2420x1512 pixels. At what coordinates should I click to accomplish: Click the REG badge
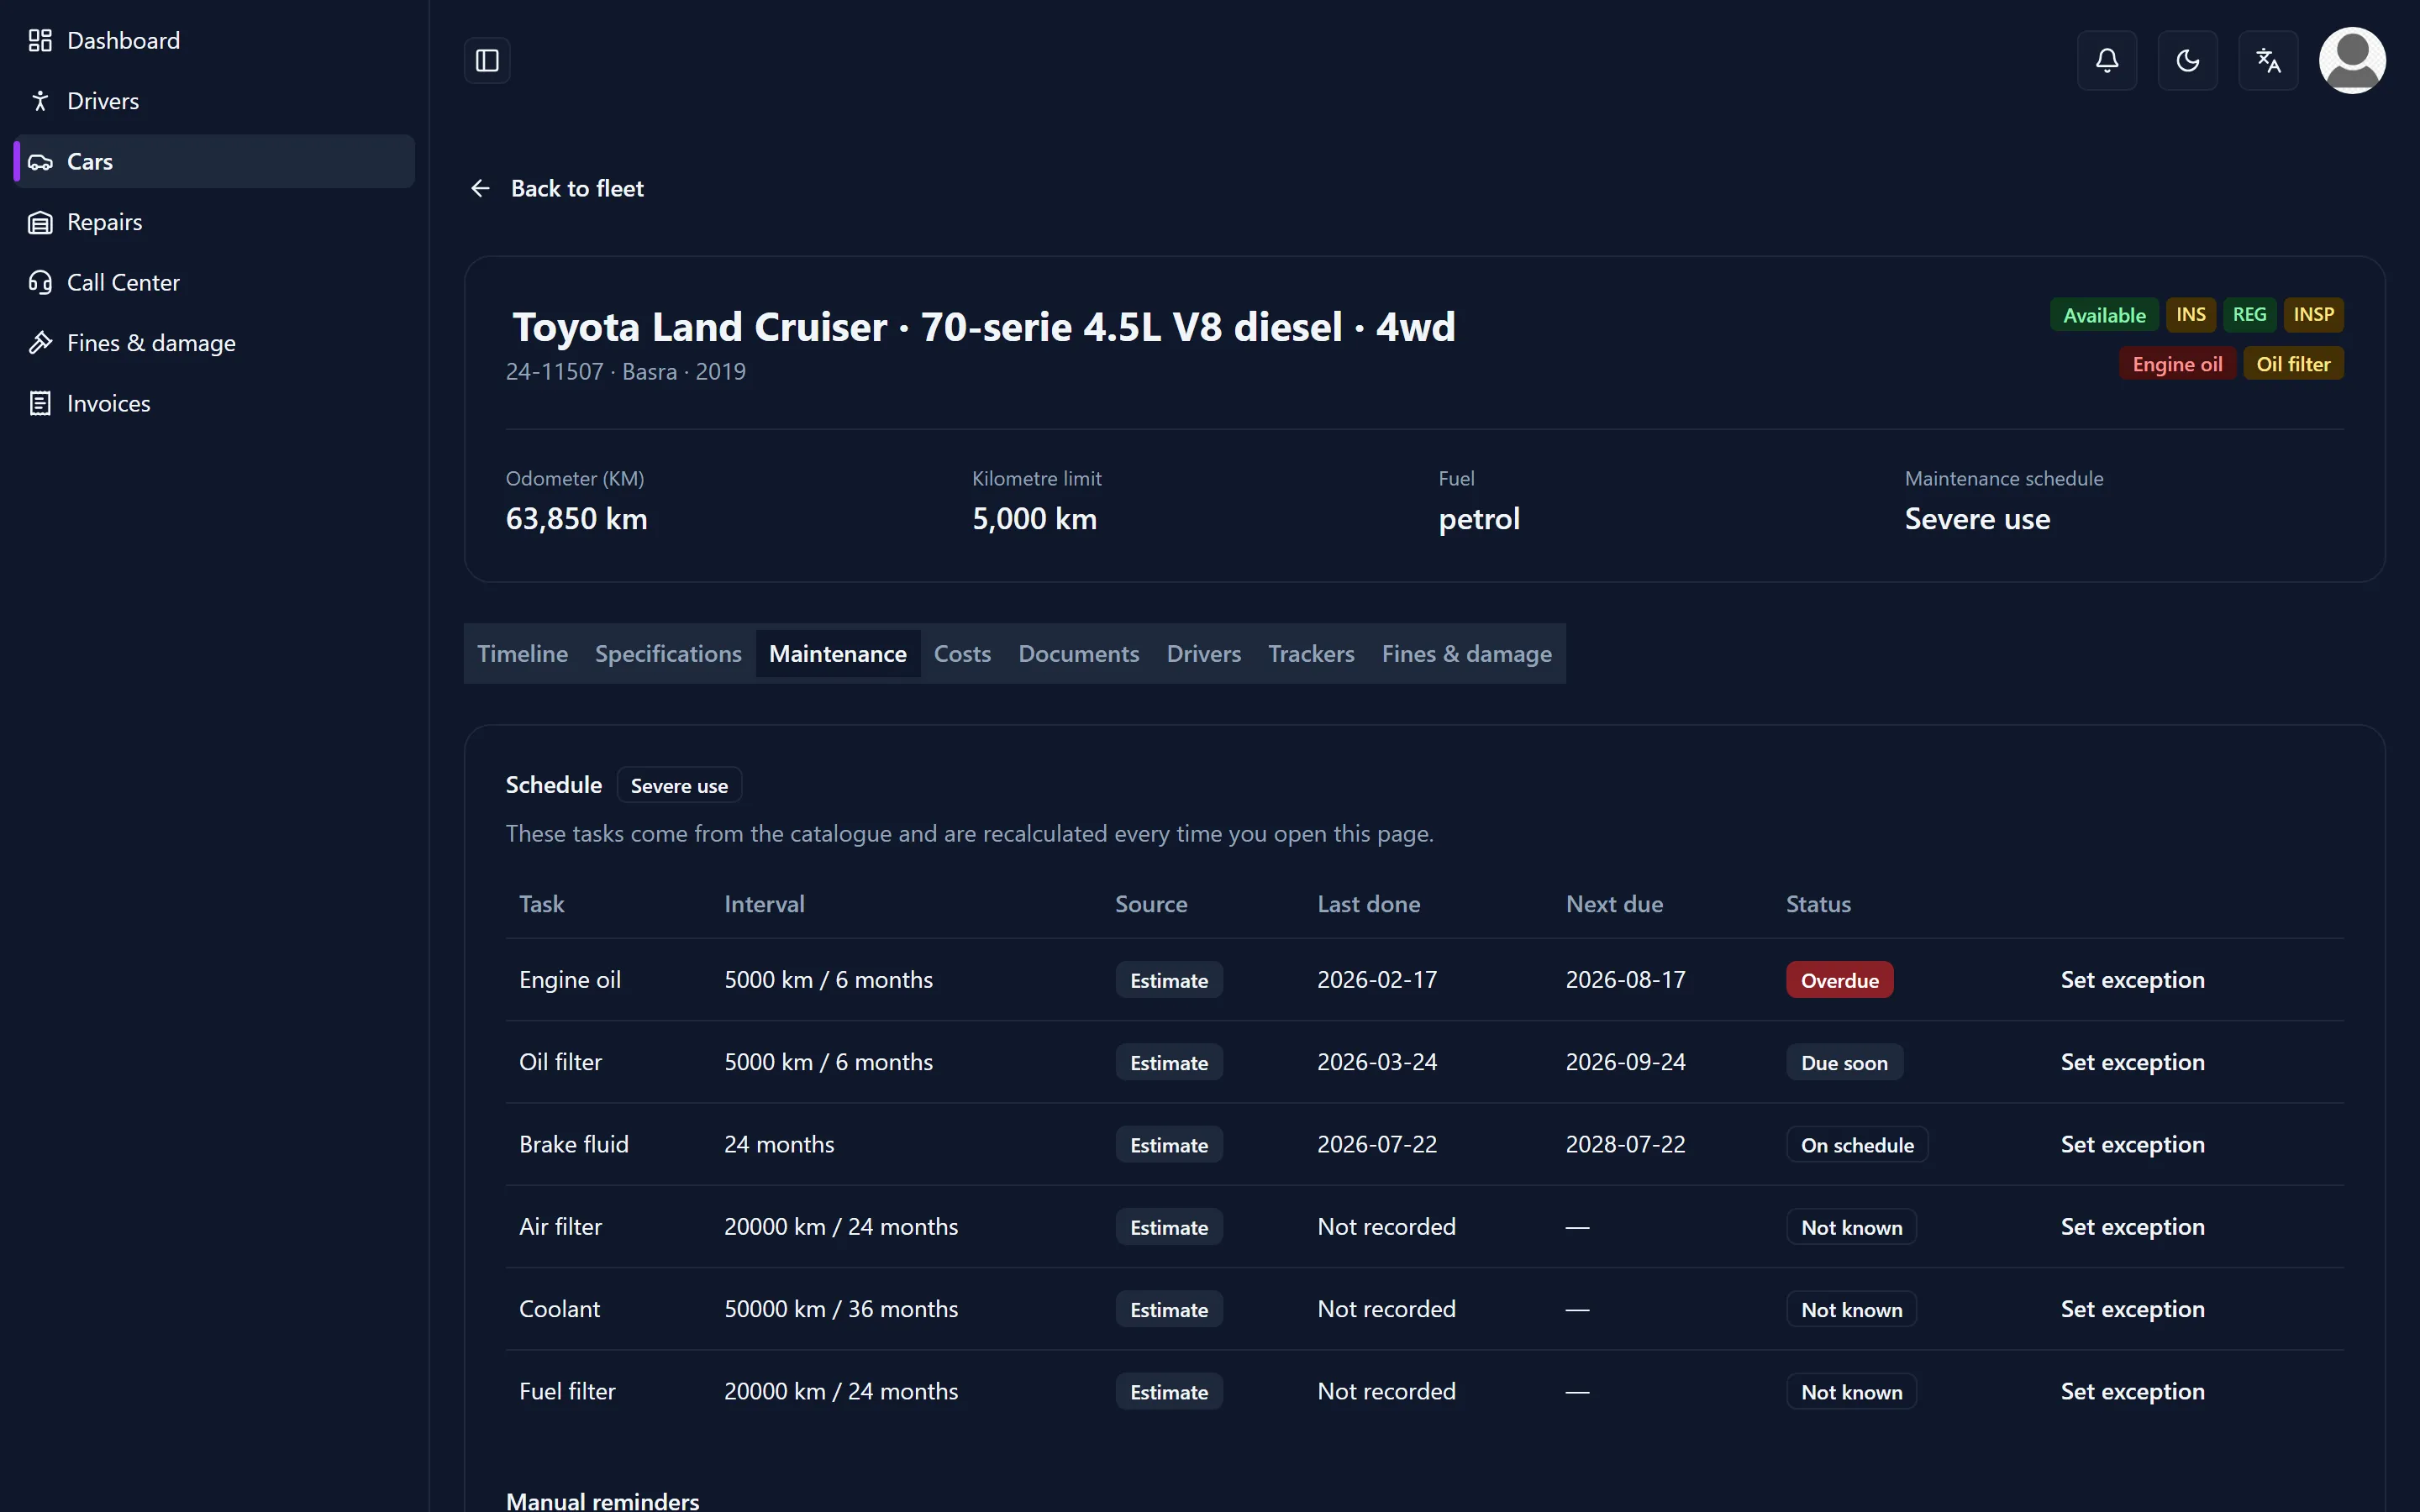(2249, 315)
